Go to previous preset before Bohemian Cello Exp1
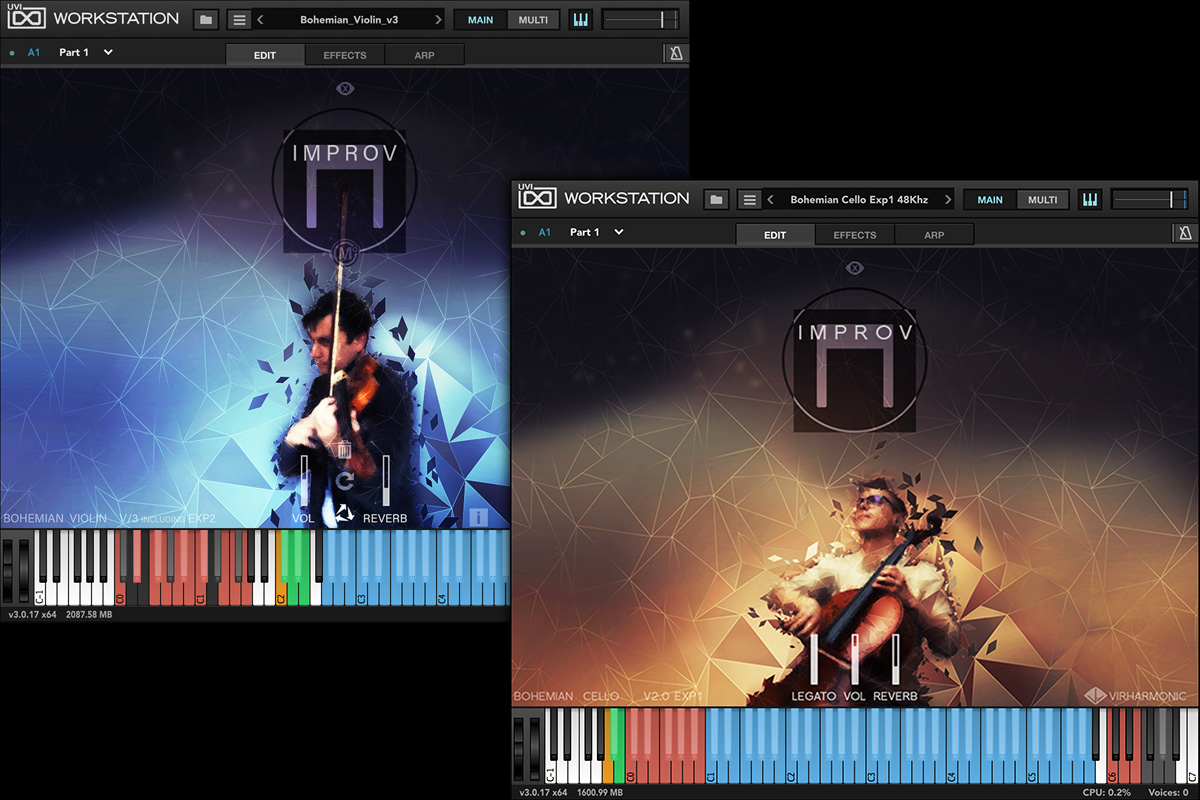Image resolution: width=1200 pixels, height=800 pixels. (771, 199)
